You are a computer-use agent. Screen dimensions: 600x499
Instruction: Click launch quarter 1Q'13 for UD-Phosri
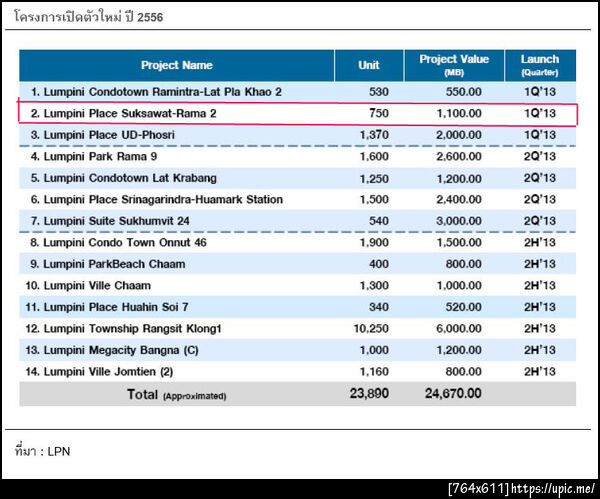(x=540, y=135)
